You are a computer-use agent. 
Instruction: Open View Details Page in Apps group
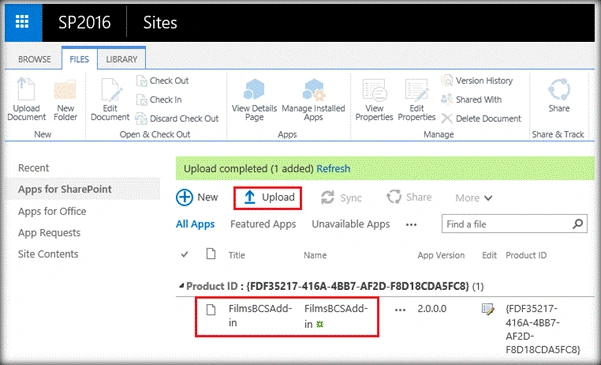pos(254,100)
